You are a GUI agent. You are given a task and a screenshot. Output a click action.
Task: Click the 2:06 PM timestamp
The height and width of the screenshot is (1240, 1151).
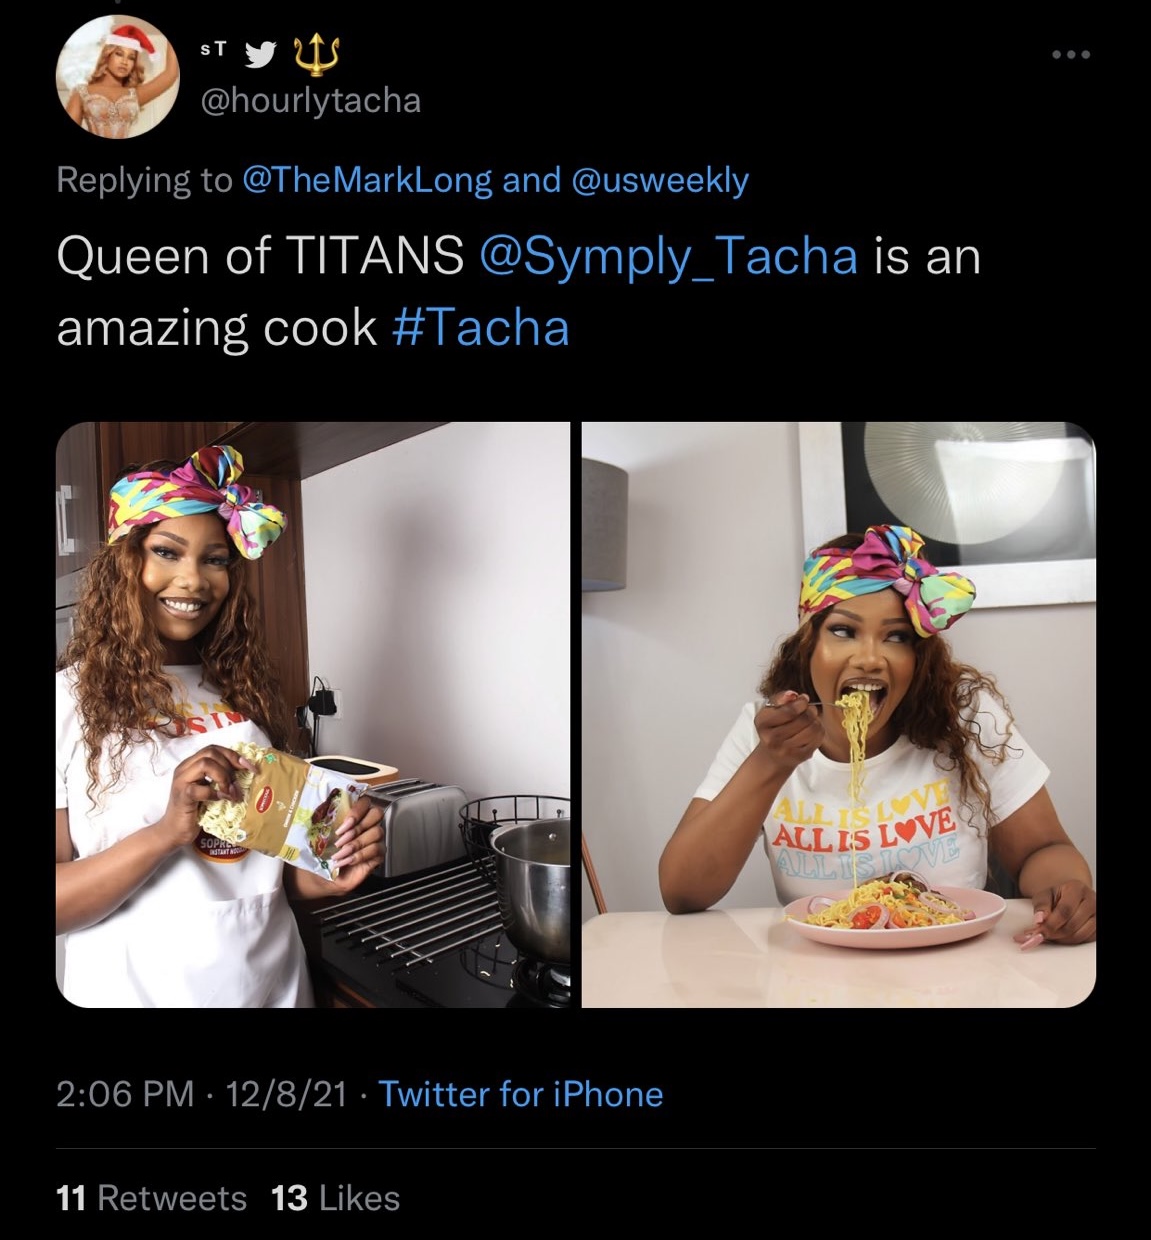point(125,1094)
